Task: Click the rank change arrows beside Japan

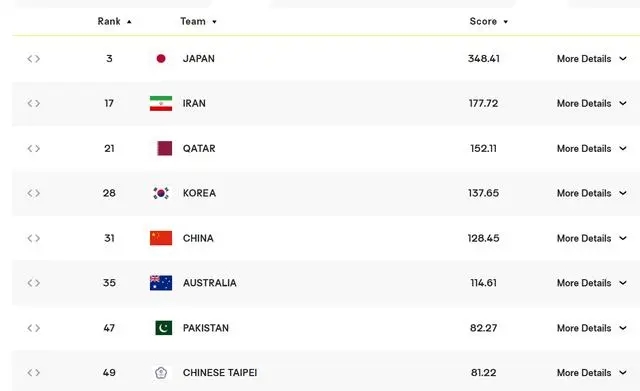Action: 33,59
